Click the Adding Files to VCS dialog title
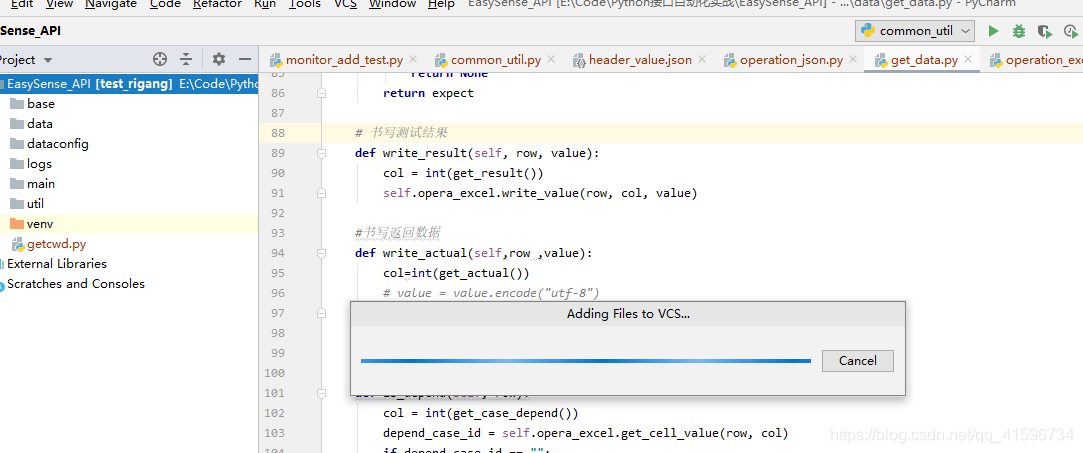Image resolution: width=1083 pixels, height=453 pixels. 628,314
